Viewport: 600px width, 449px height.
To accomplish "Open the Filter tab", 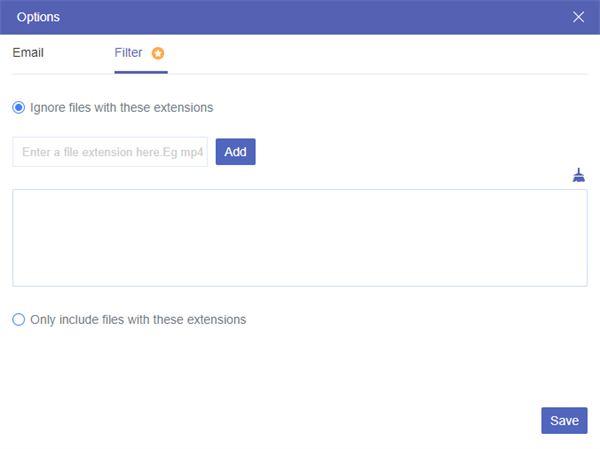I will point(128,53).
